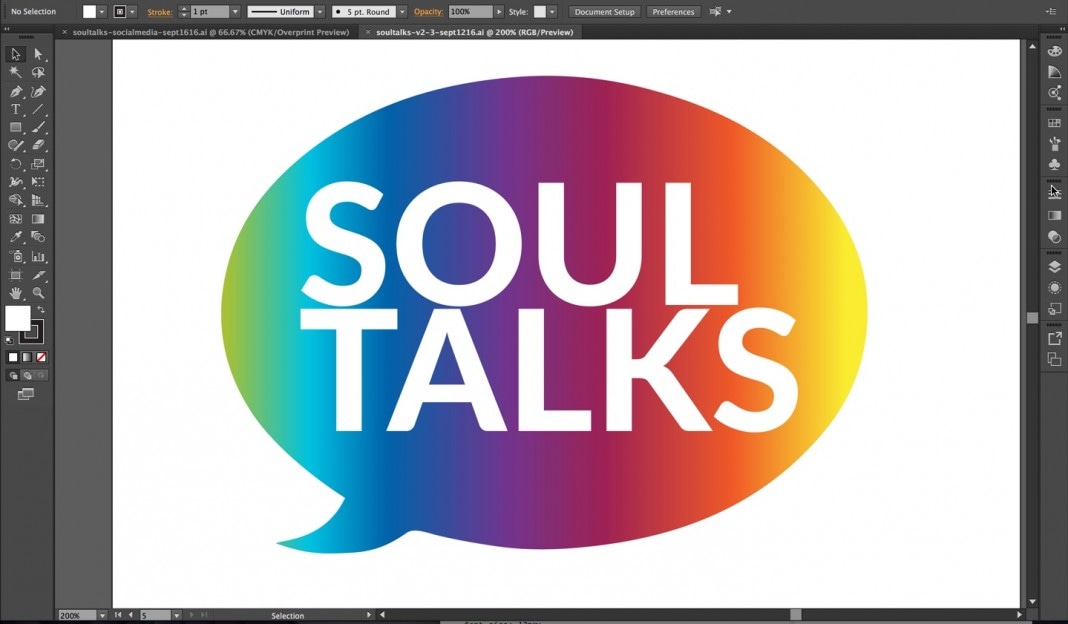The width and height of the screenshot is (1068, 624).
Task: Click the Document Setup button
Action: click(605, 12)
